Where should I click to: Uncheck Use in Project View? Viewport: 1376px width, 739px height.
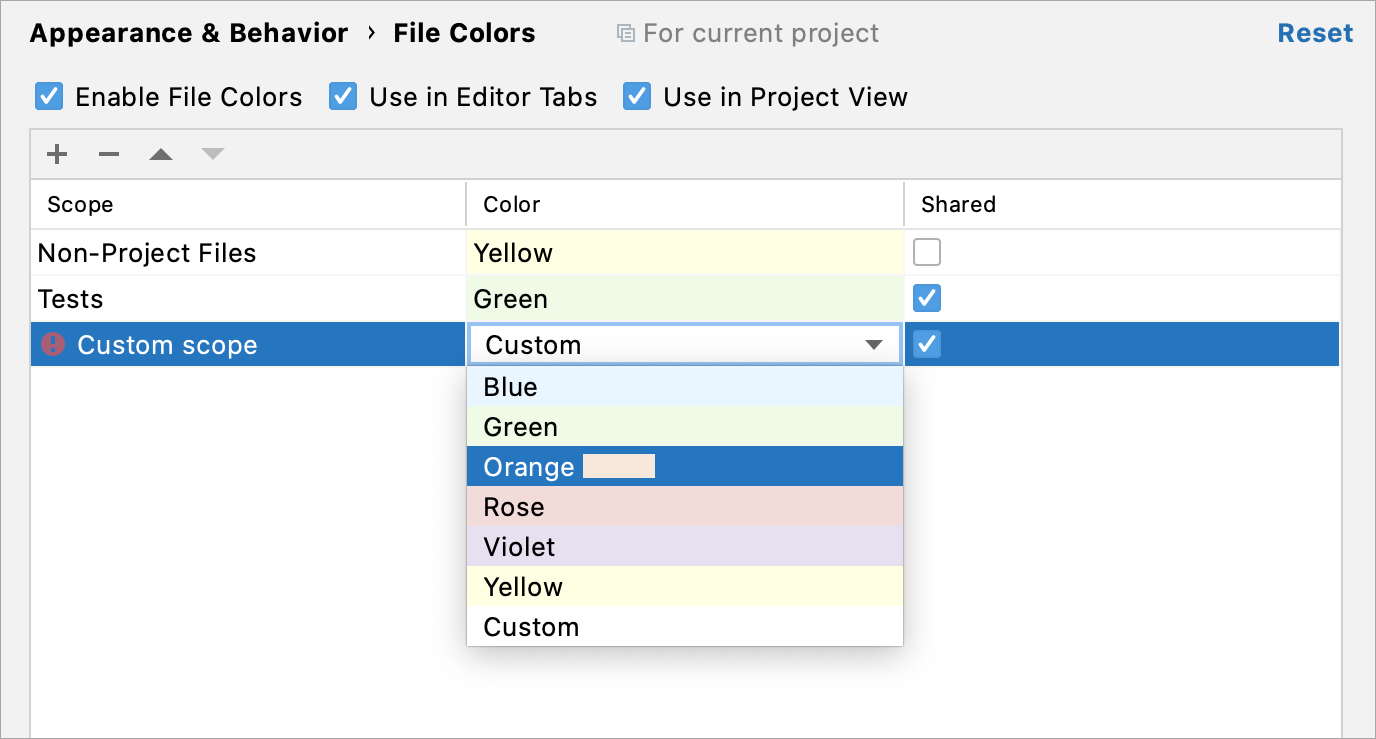637,97
